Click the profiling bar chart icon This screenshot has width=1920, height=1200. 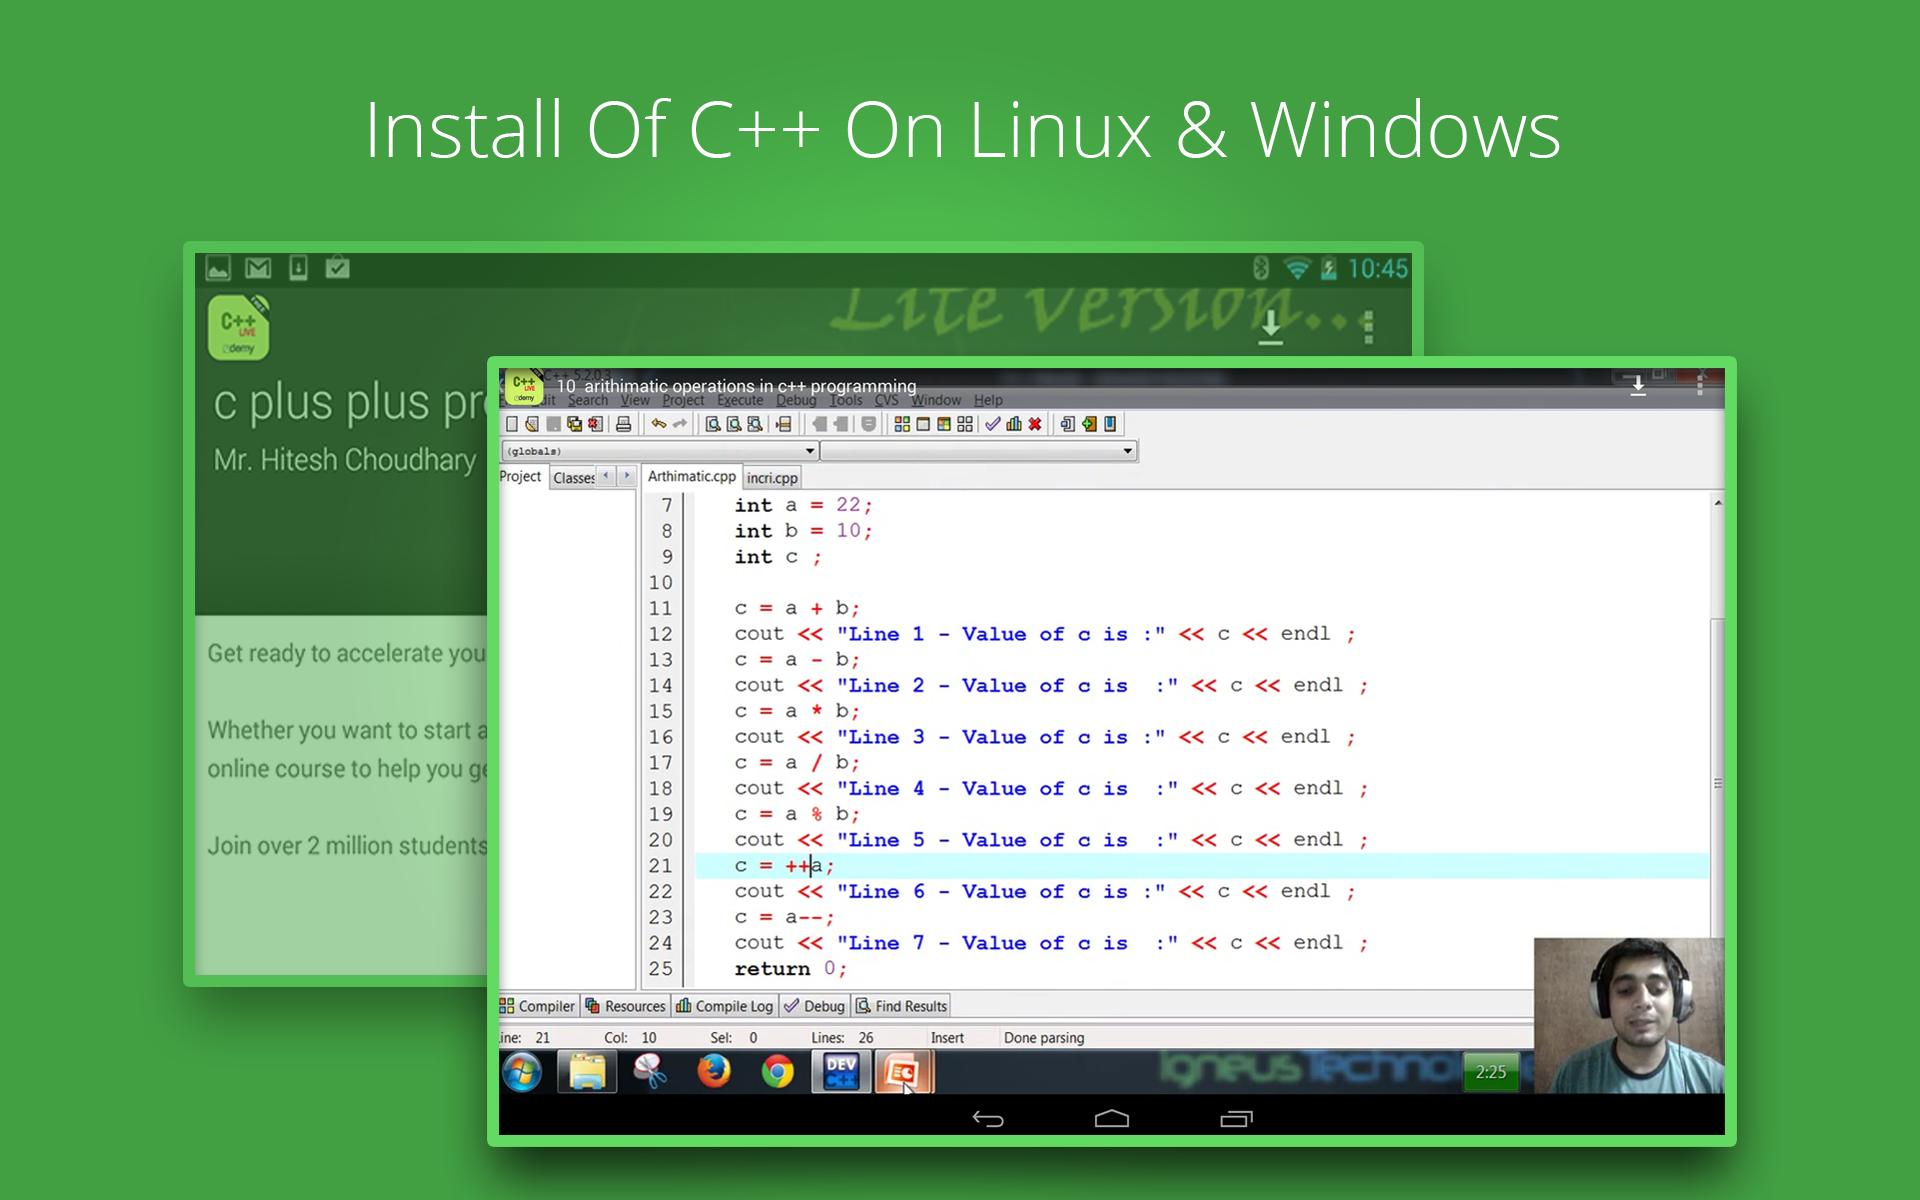point(1014,424)
